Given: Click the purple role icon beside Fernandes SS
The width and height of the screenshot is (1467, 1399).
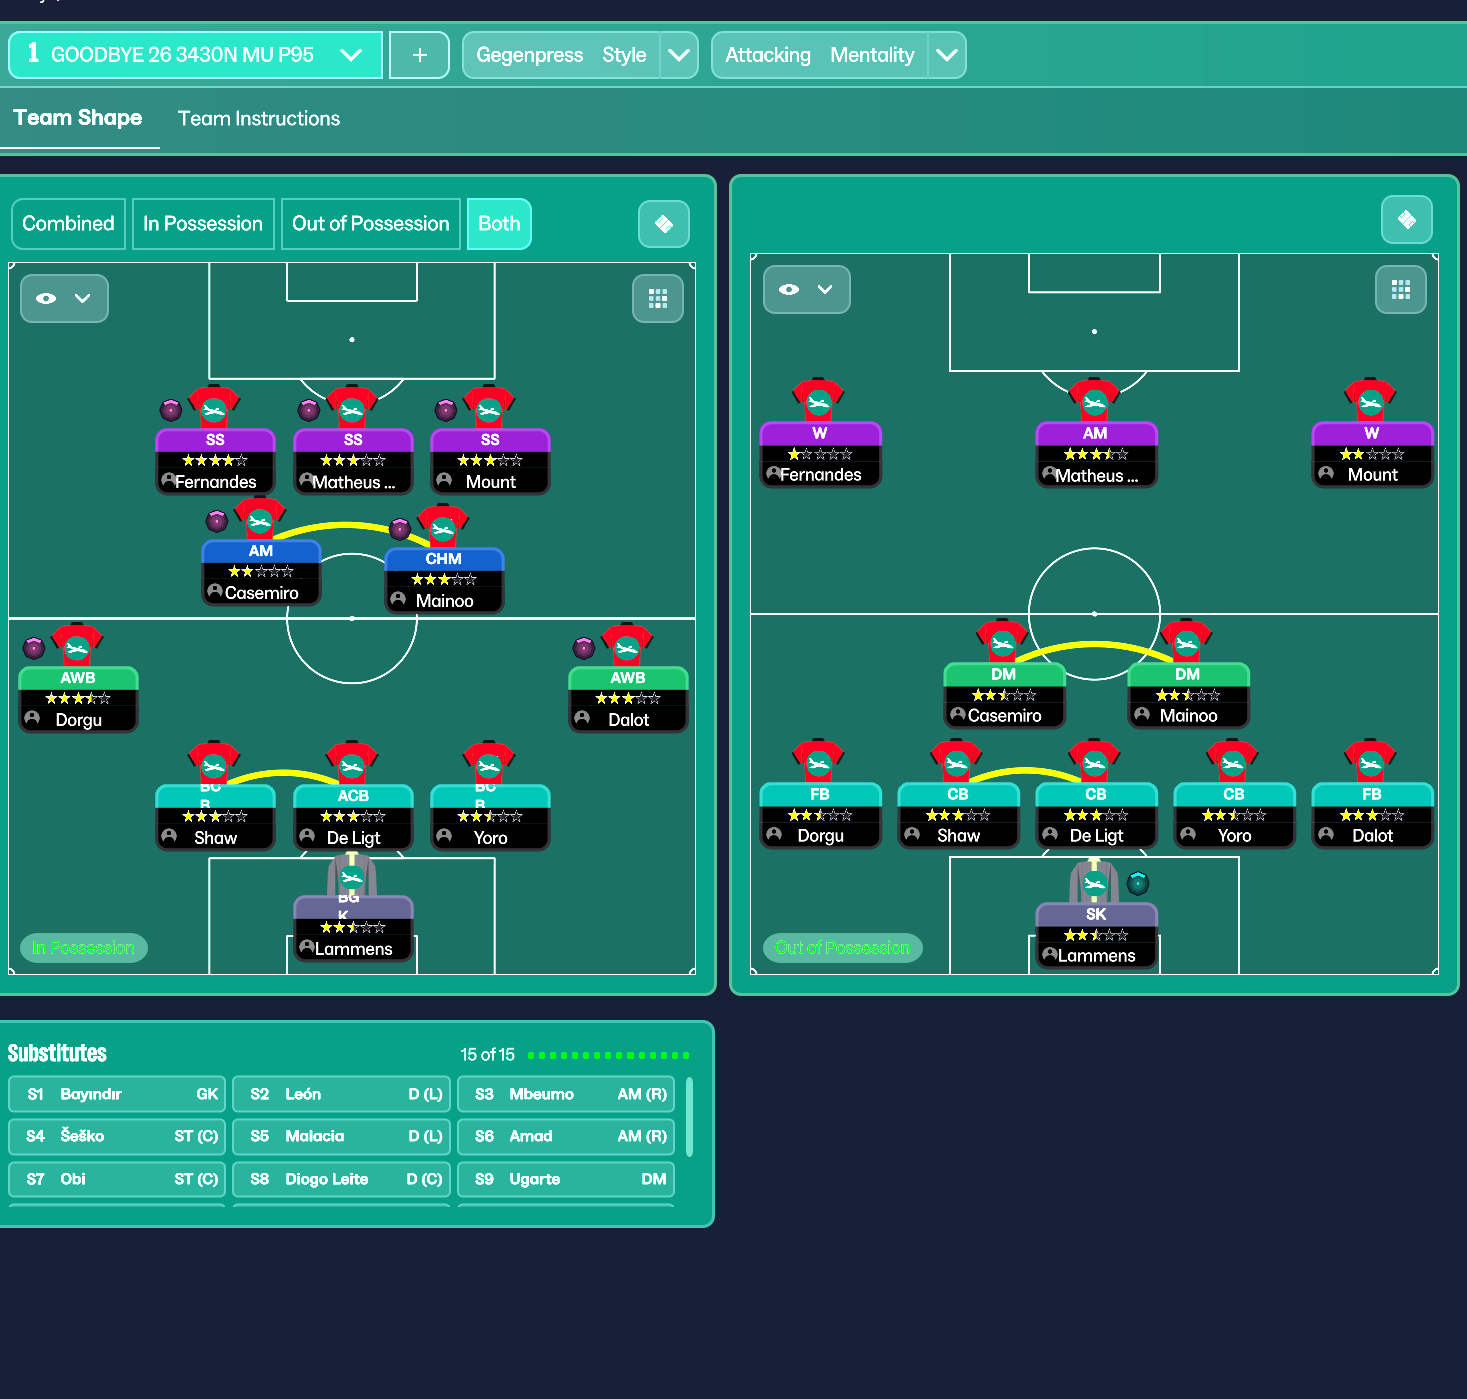Looking at the screenshot, I should pos(171,410).
